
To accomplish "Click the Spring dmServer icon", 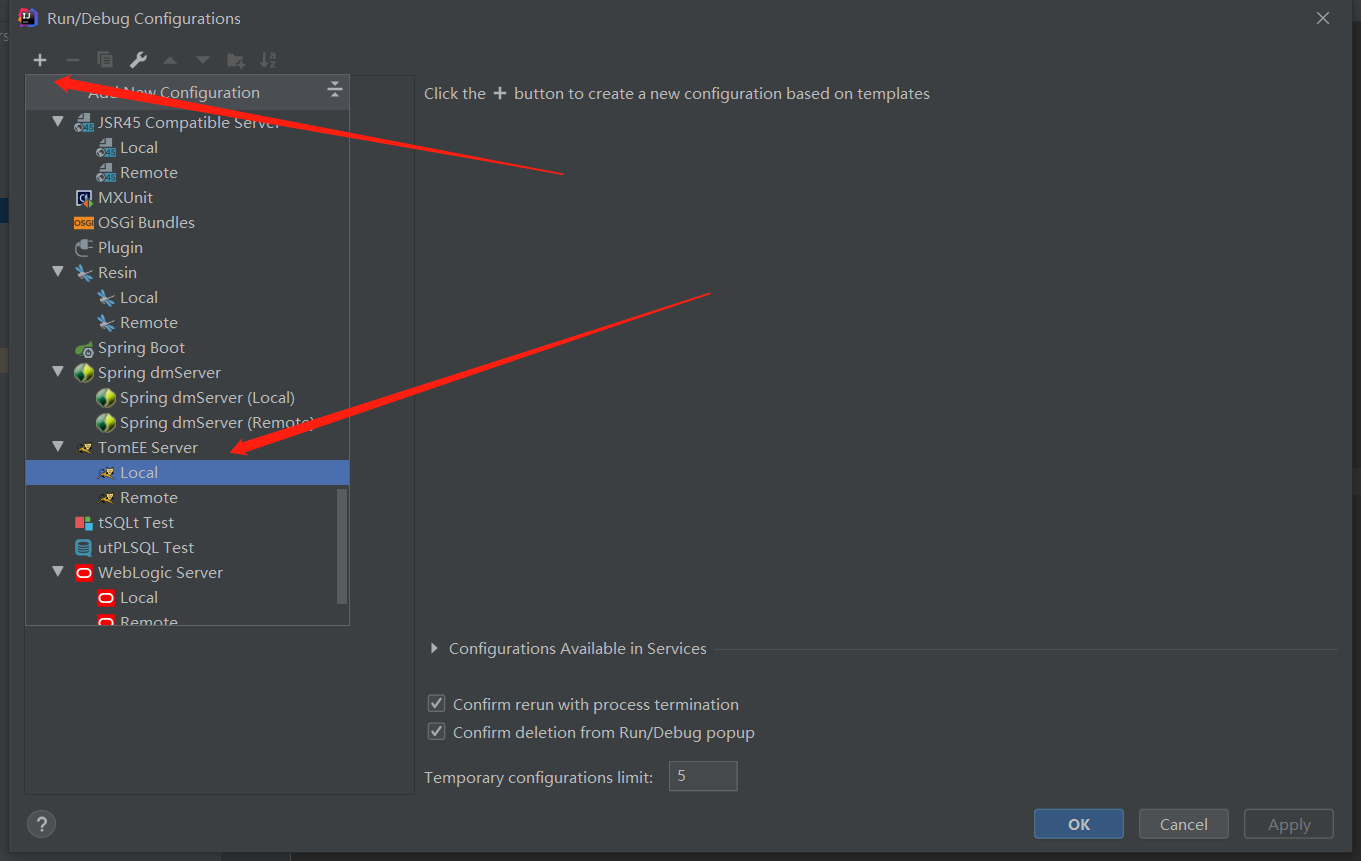I will tap(84, 373).
